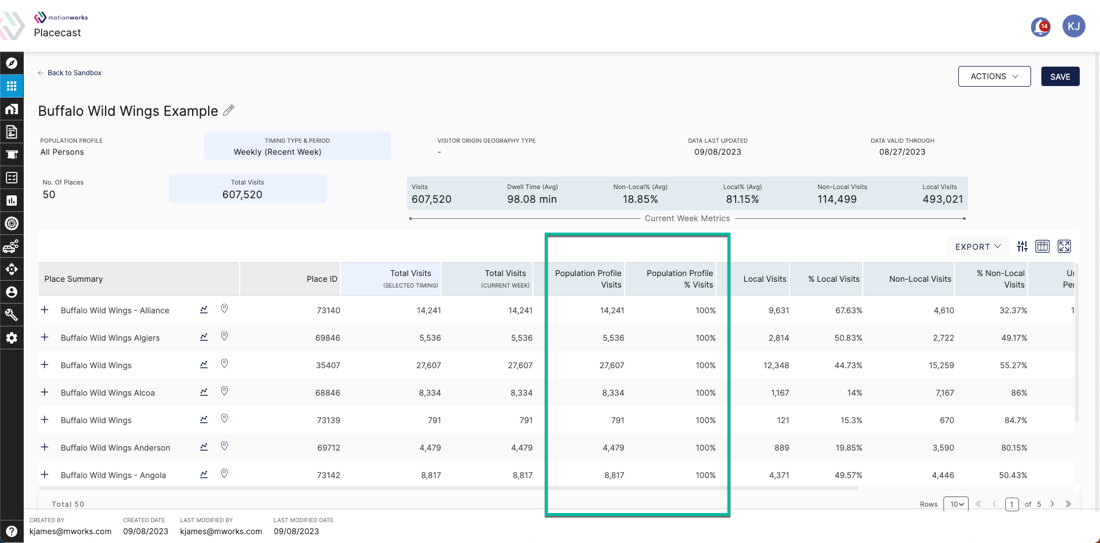The height and width of the screenshot is (543, 1100).
Task: Edit the Buffalo Wild Wings Example title pencil
Action: point(229,110)
